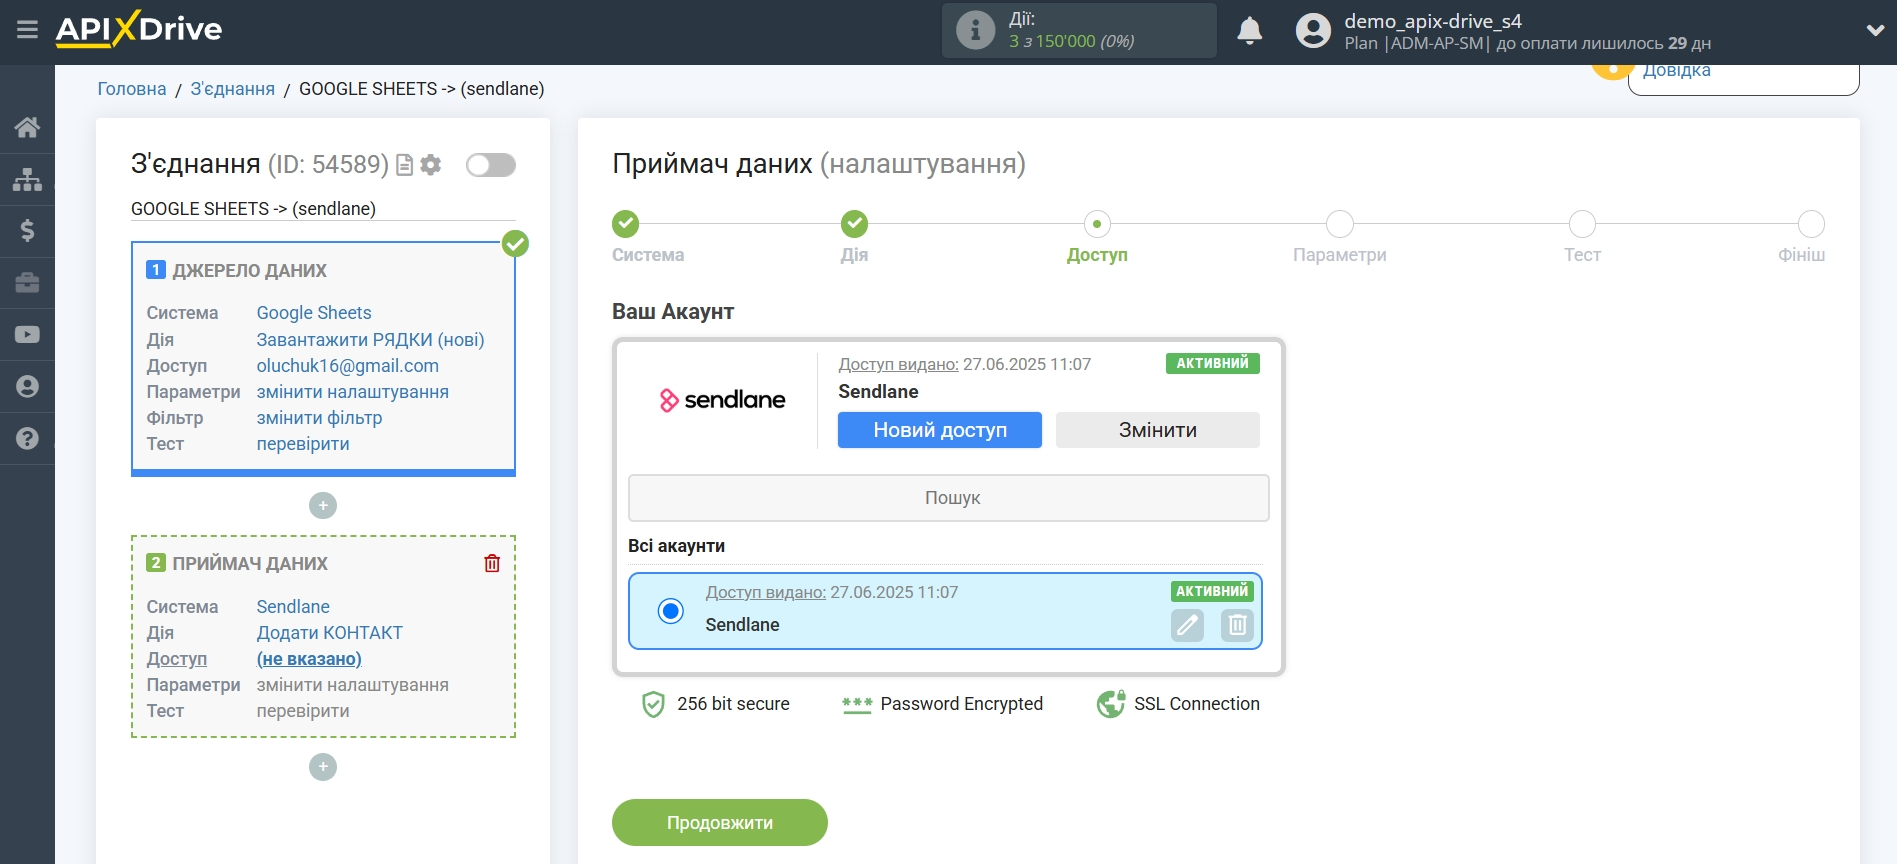Open the home sidebar icon
The image size is (1897, 864).
click(x=27, y=127)
